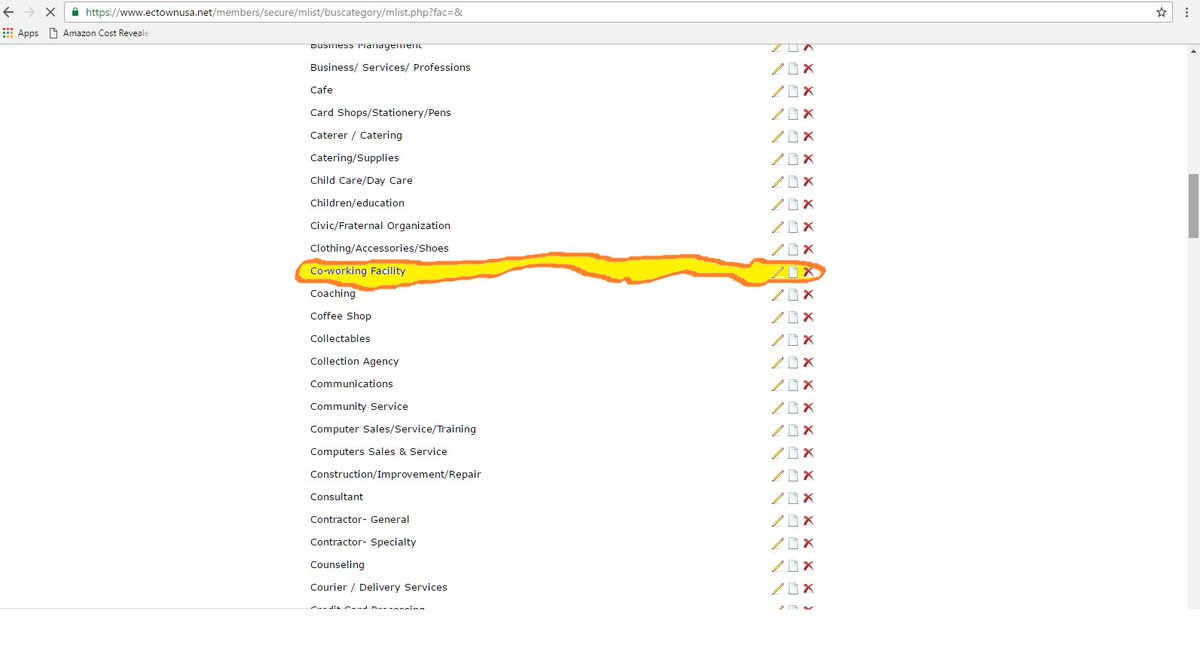Click the Collectables category name
Image resolution: width=1200 pixels, height=663 pixels.
[x=340, y=339]
